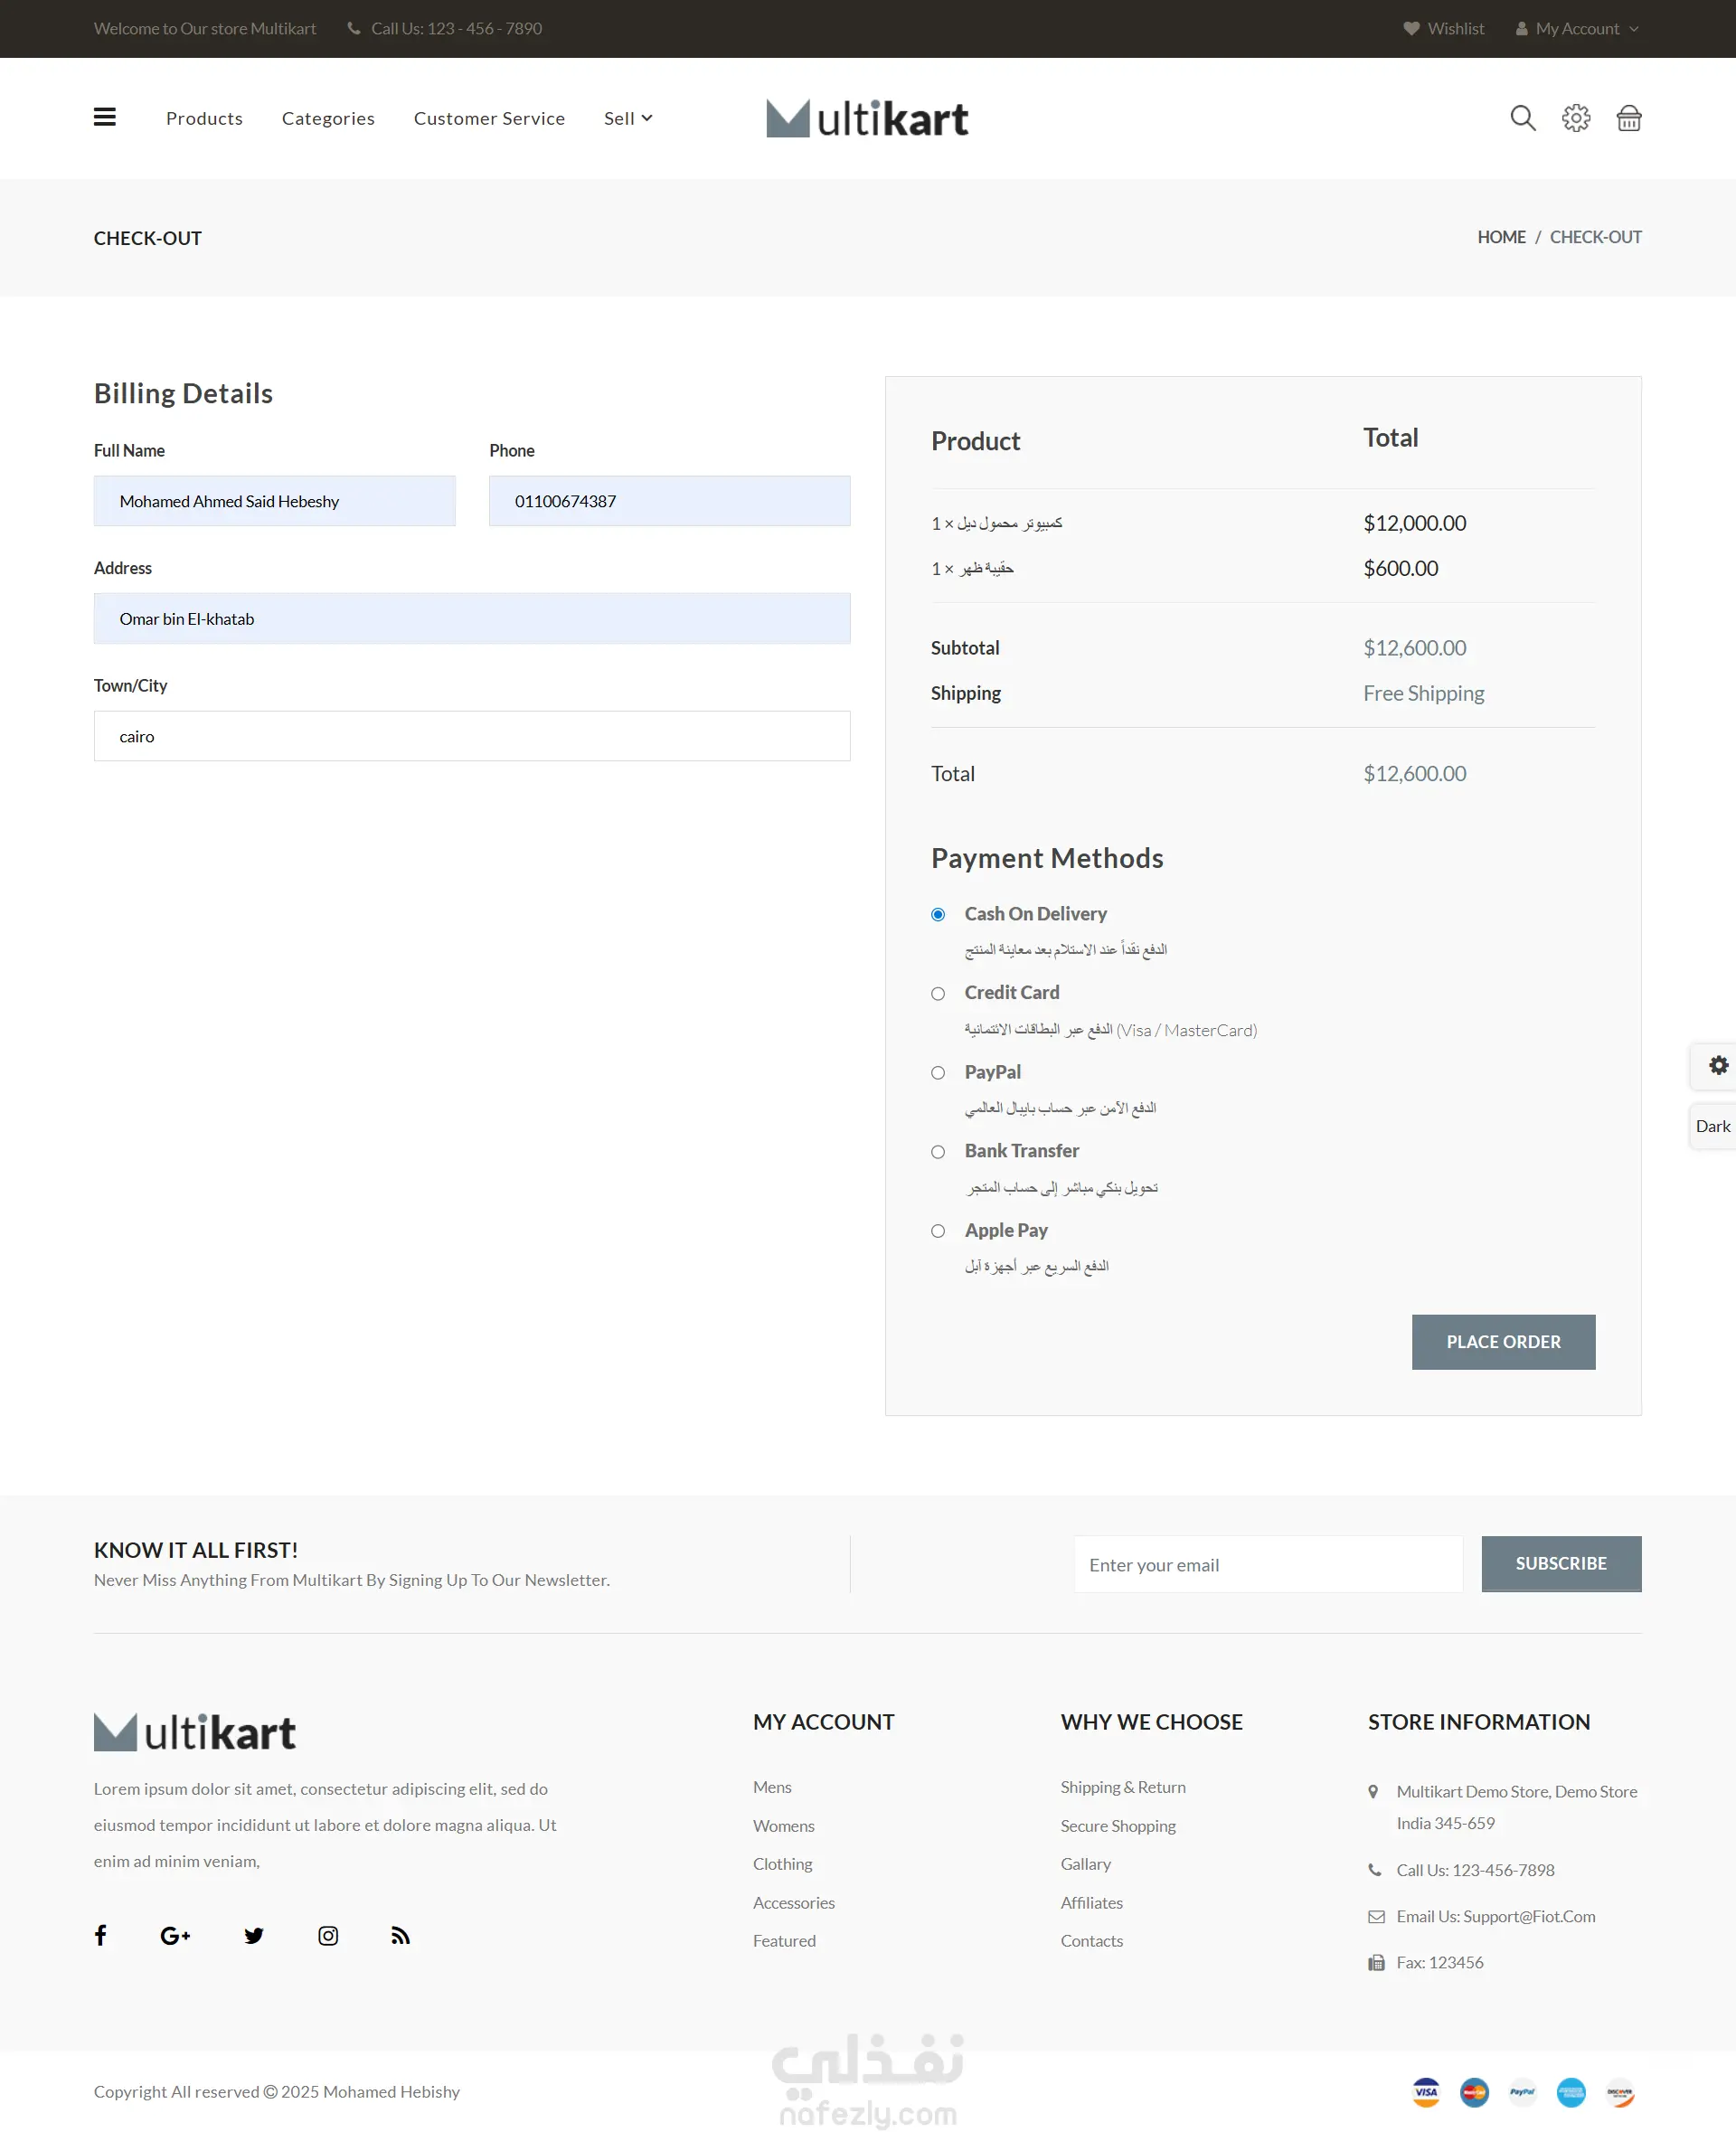The width and height of the screenshot is (1736, 2132).
Task: Expand the Sell dropdown menu
Action: point(627,118)
